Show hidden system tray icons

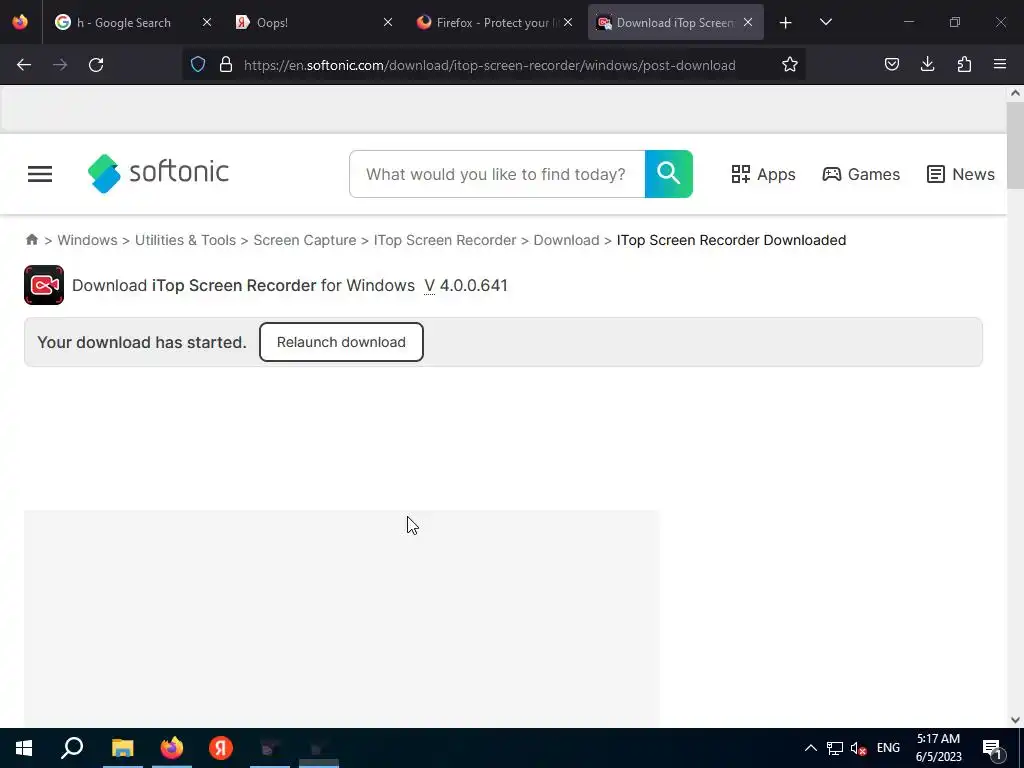pos(810,748)
